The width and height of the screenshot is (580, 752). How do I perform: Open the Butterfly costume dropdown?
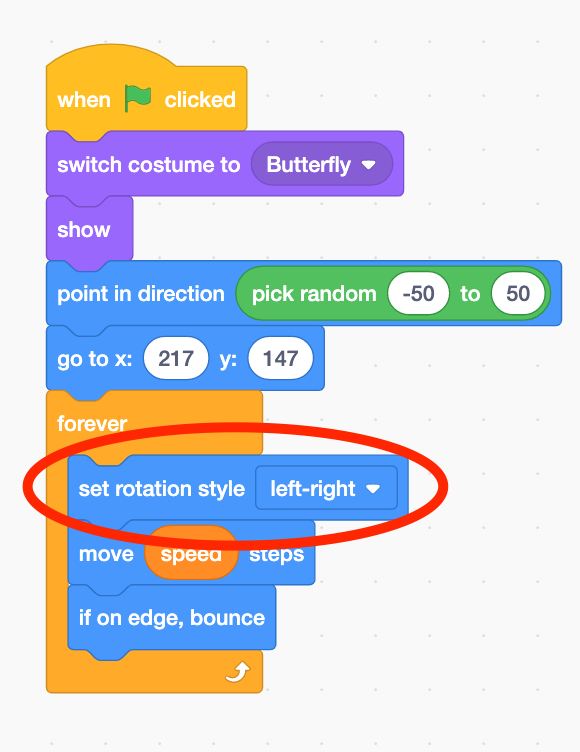321,164
